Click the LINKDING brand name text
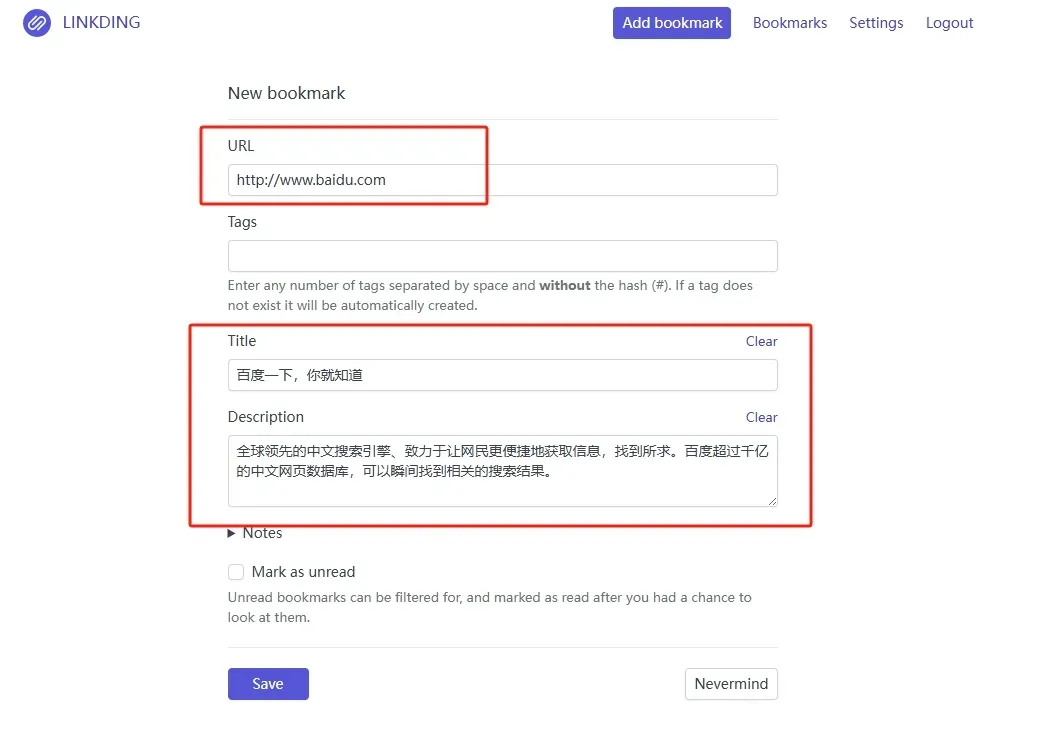 (101, 22)
